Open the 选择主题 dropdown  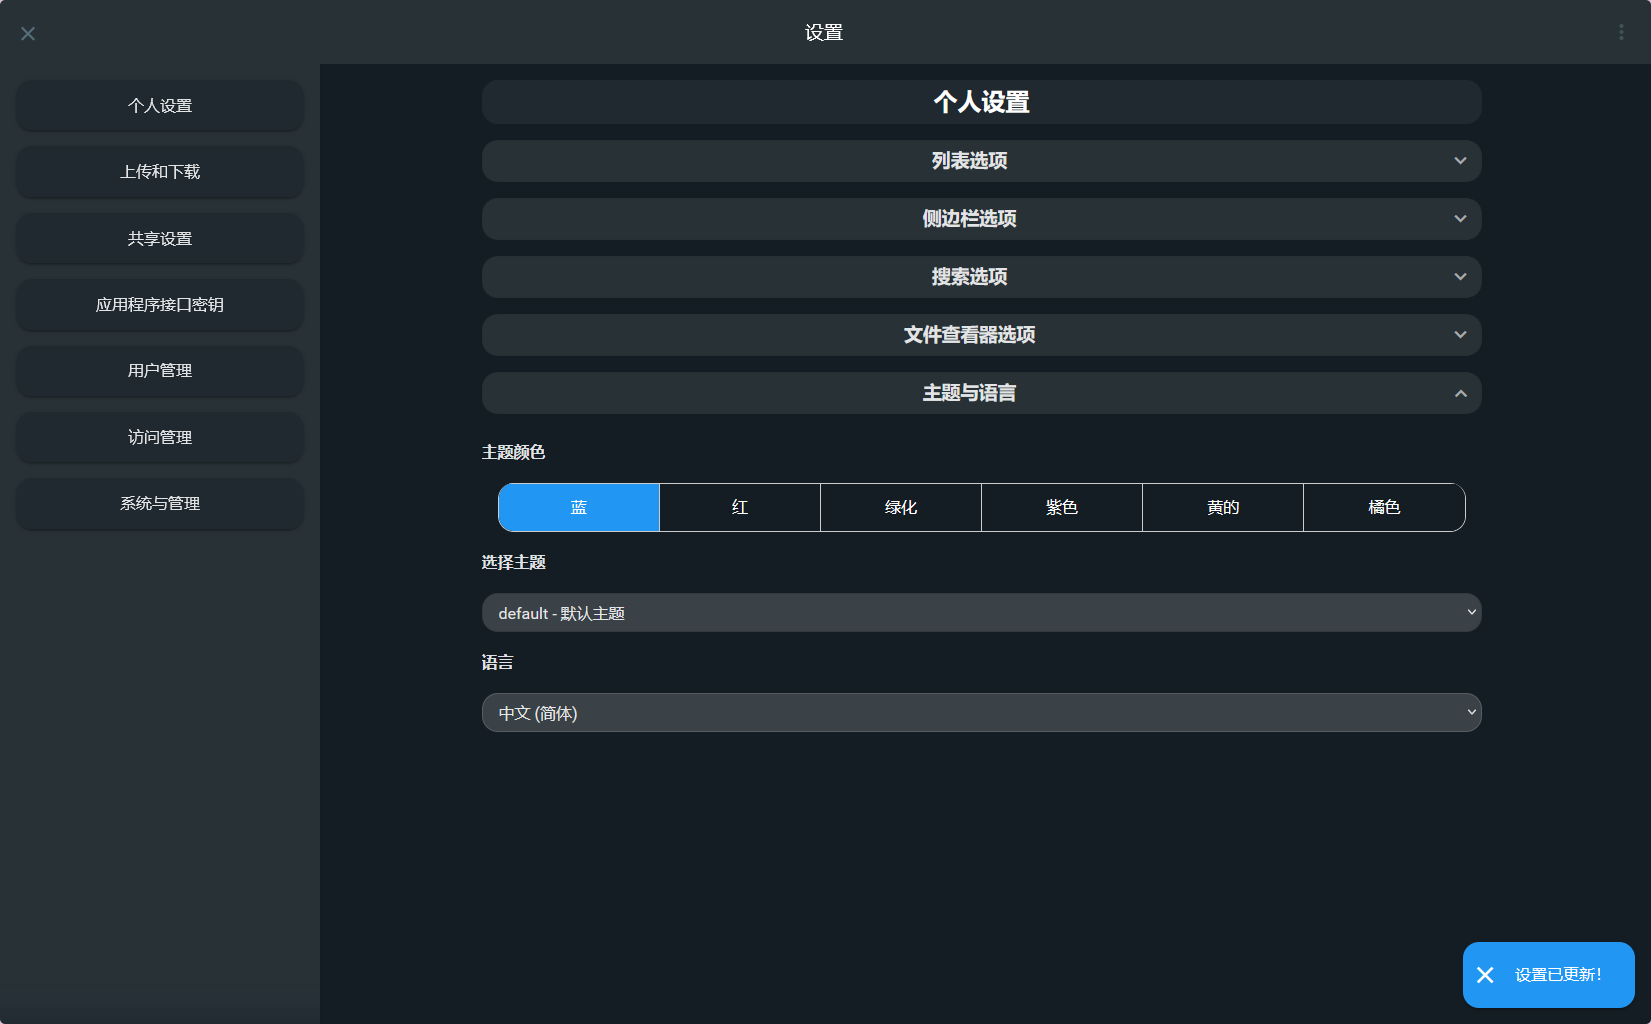point(981,612)
